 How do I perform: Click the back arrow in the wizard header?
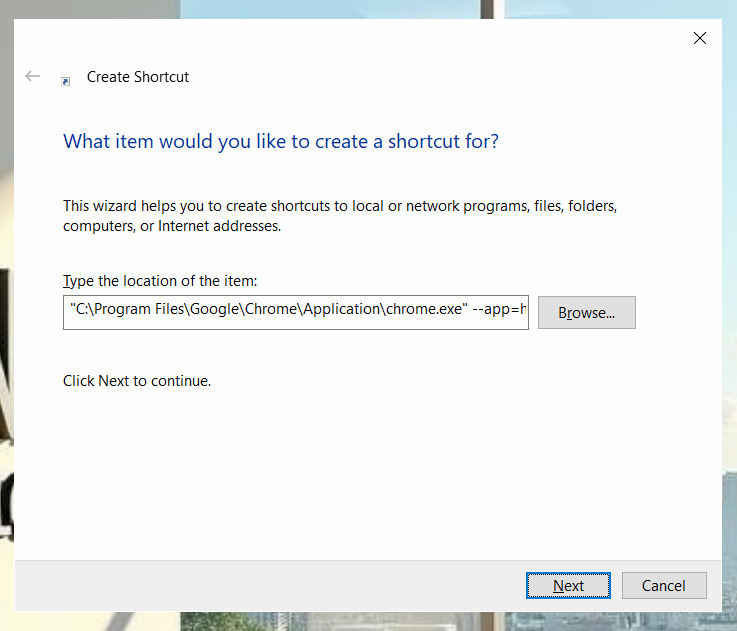pos(33,76)
